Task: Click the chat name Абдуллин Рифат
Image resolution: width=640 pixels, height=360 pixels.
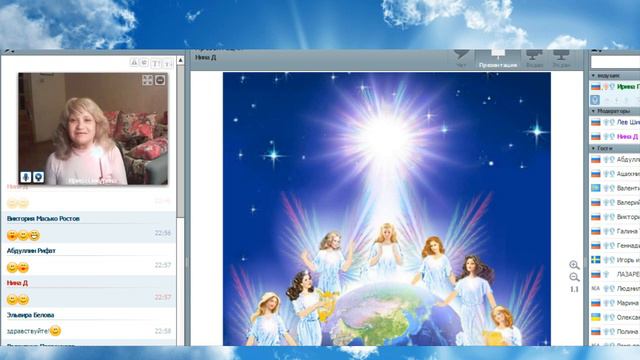Action: point(31,251)
